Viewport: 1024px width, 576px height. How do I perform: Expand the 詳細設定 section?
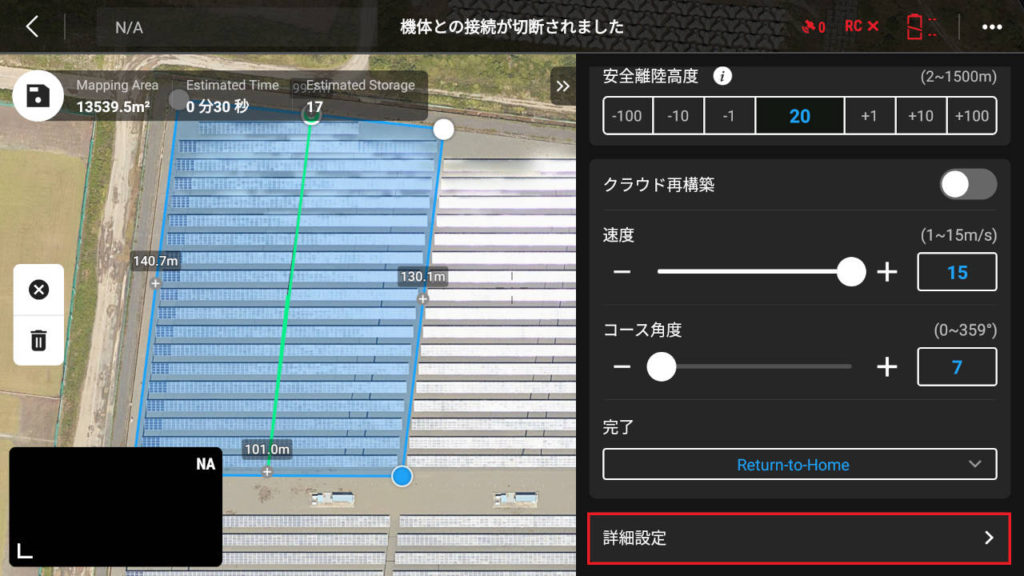coord(799,537)
